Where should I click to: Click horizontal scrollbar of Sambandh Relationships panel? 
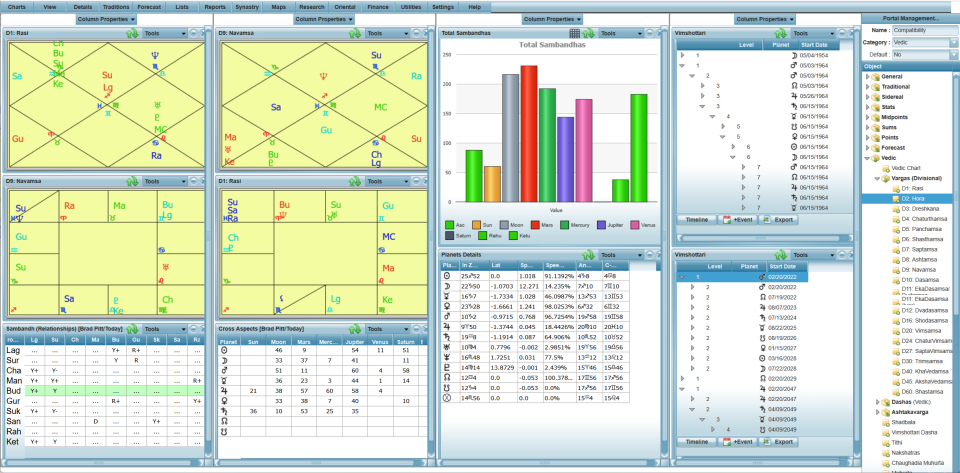[104, 463]
